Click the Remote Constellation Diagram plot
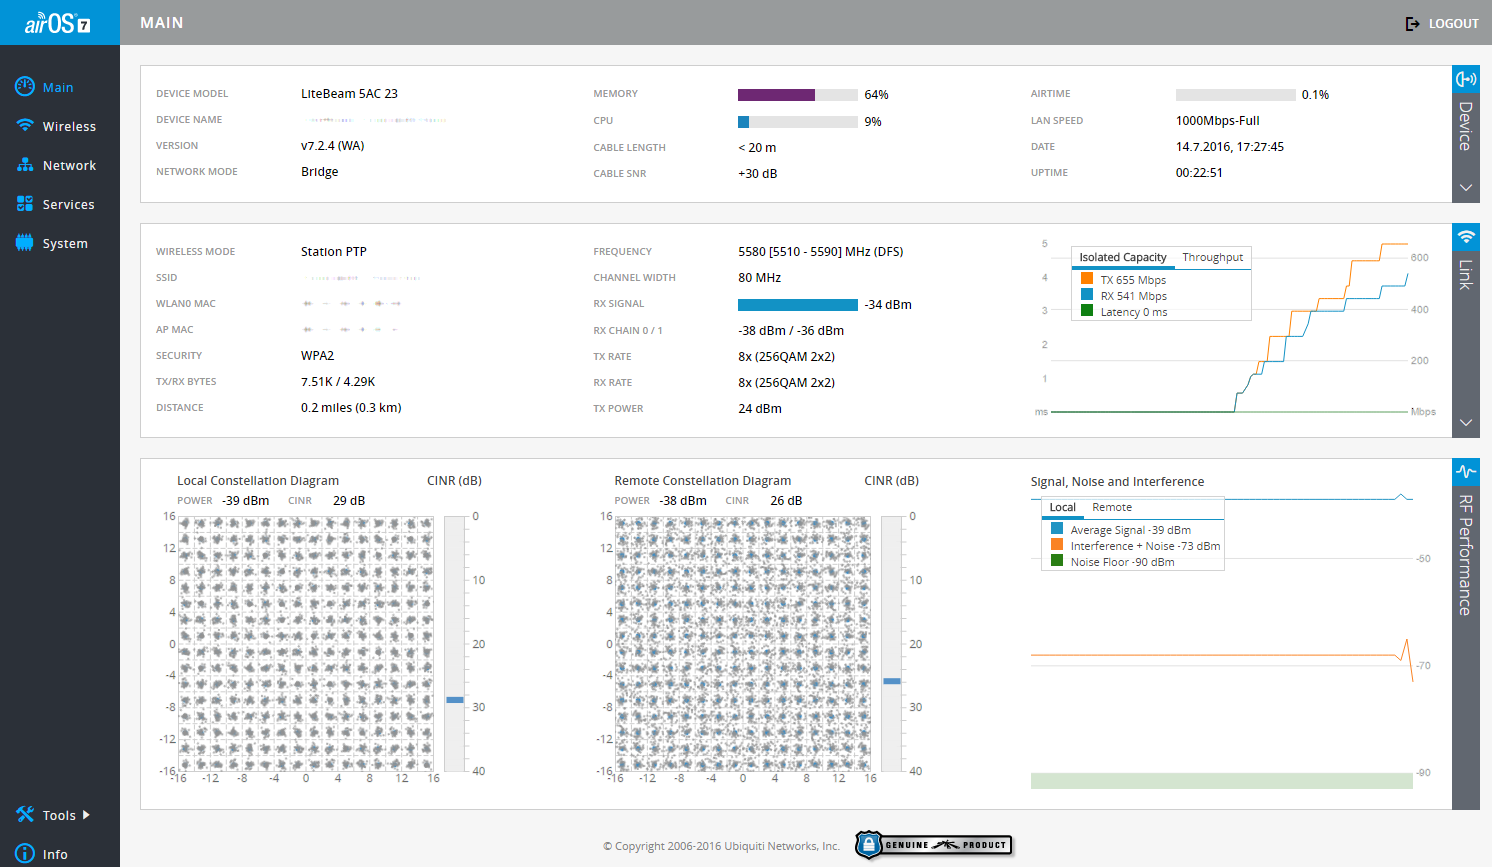The height and width of the screenshot is (867, 1492). [743, 644]
